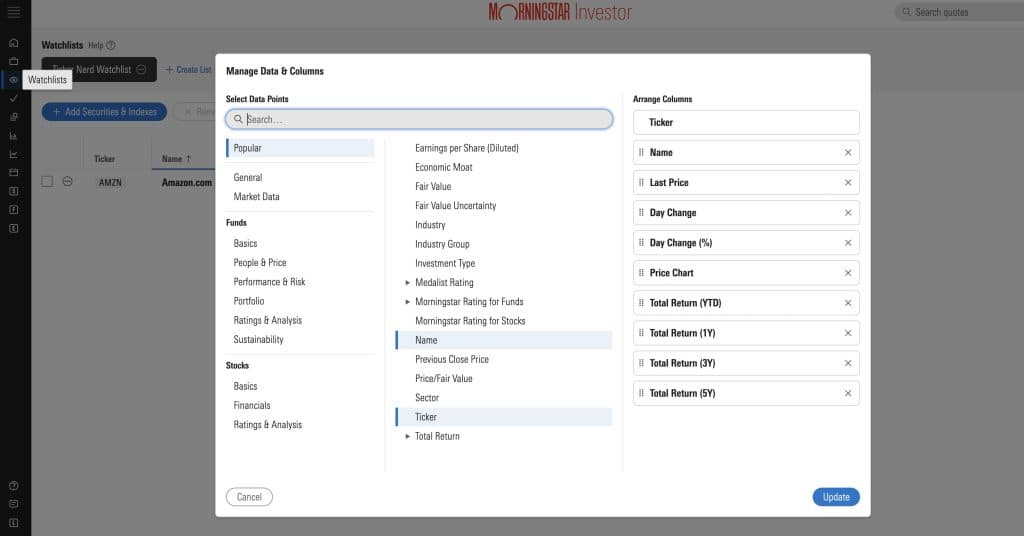Select Earnings per Share (Diluted)
Image resolution: width=1024 pixels, height=536 pixels.
(466, 148)
